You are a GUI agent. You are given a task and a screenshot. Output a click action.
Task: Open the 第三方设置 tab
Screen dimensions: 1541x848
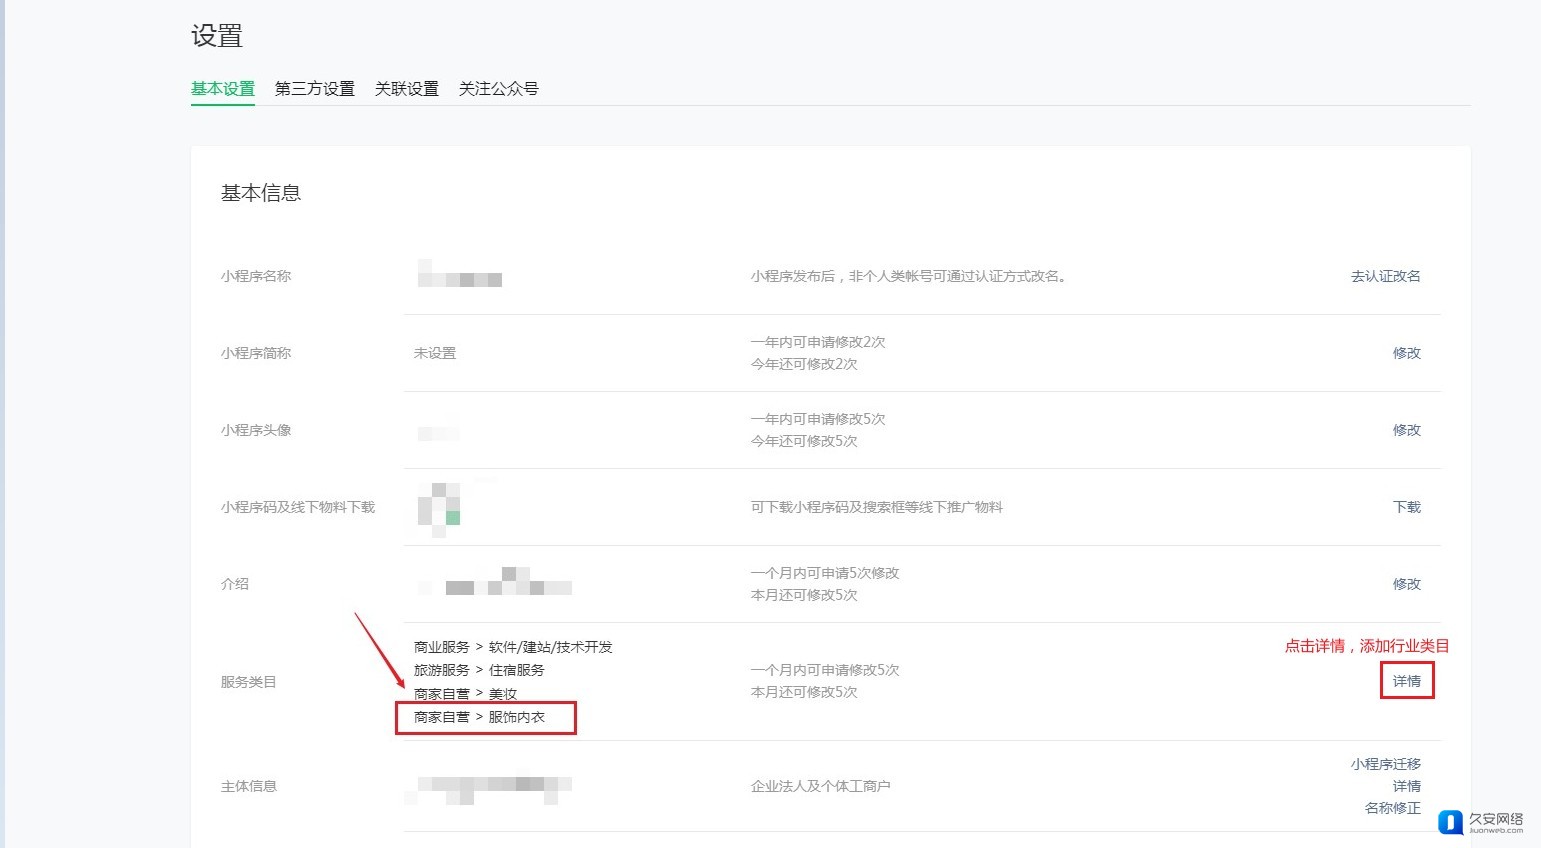(x=314, y=89)
